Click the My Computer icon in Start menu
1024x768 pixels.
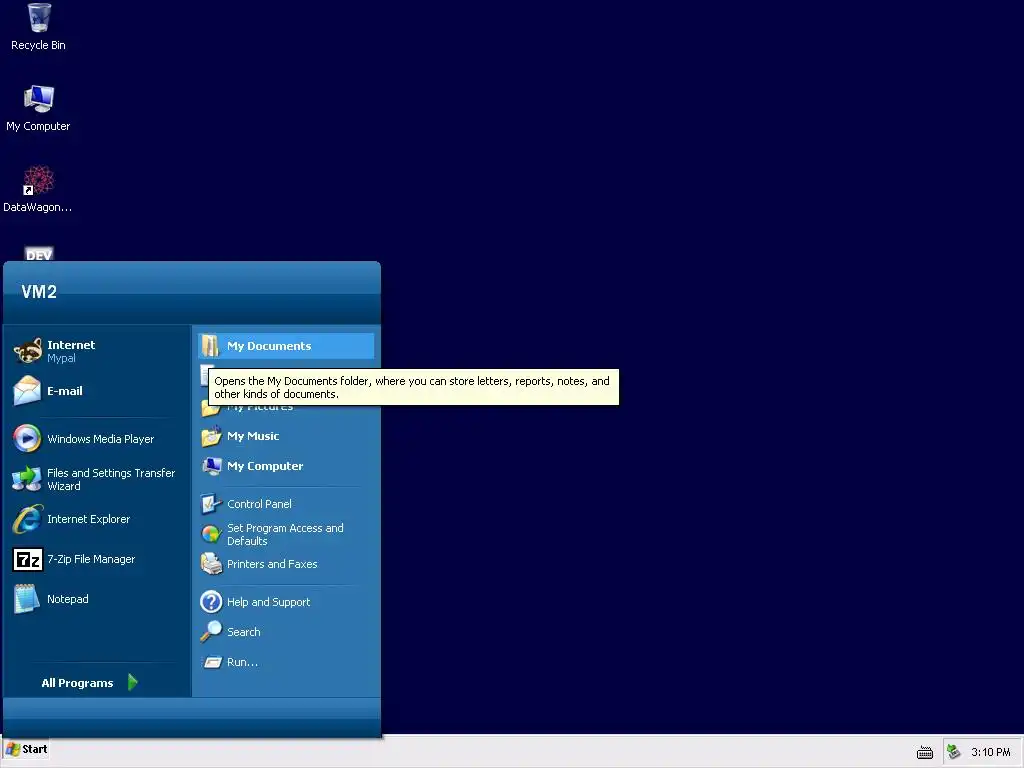click(211, 466)
